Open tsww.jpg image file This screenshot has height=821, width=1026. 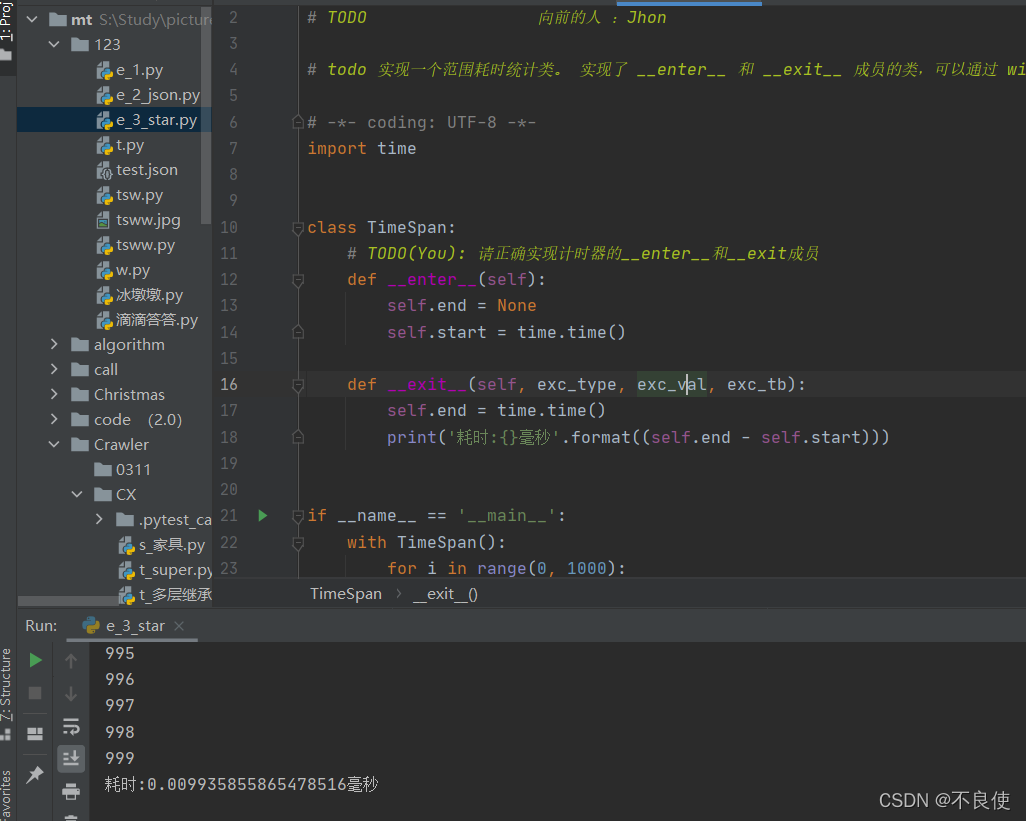coord(138,220)
